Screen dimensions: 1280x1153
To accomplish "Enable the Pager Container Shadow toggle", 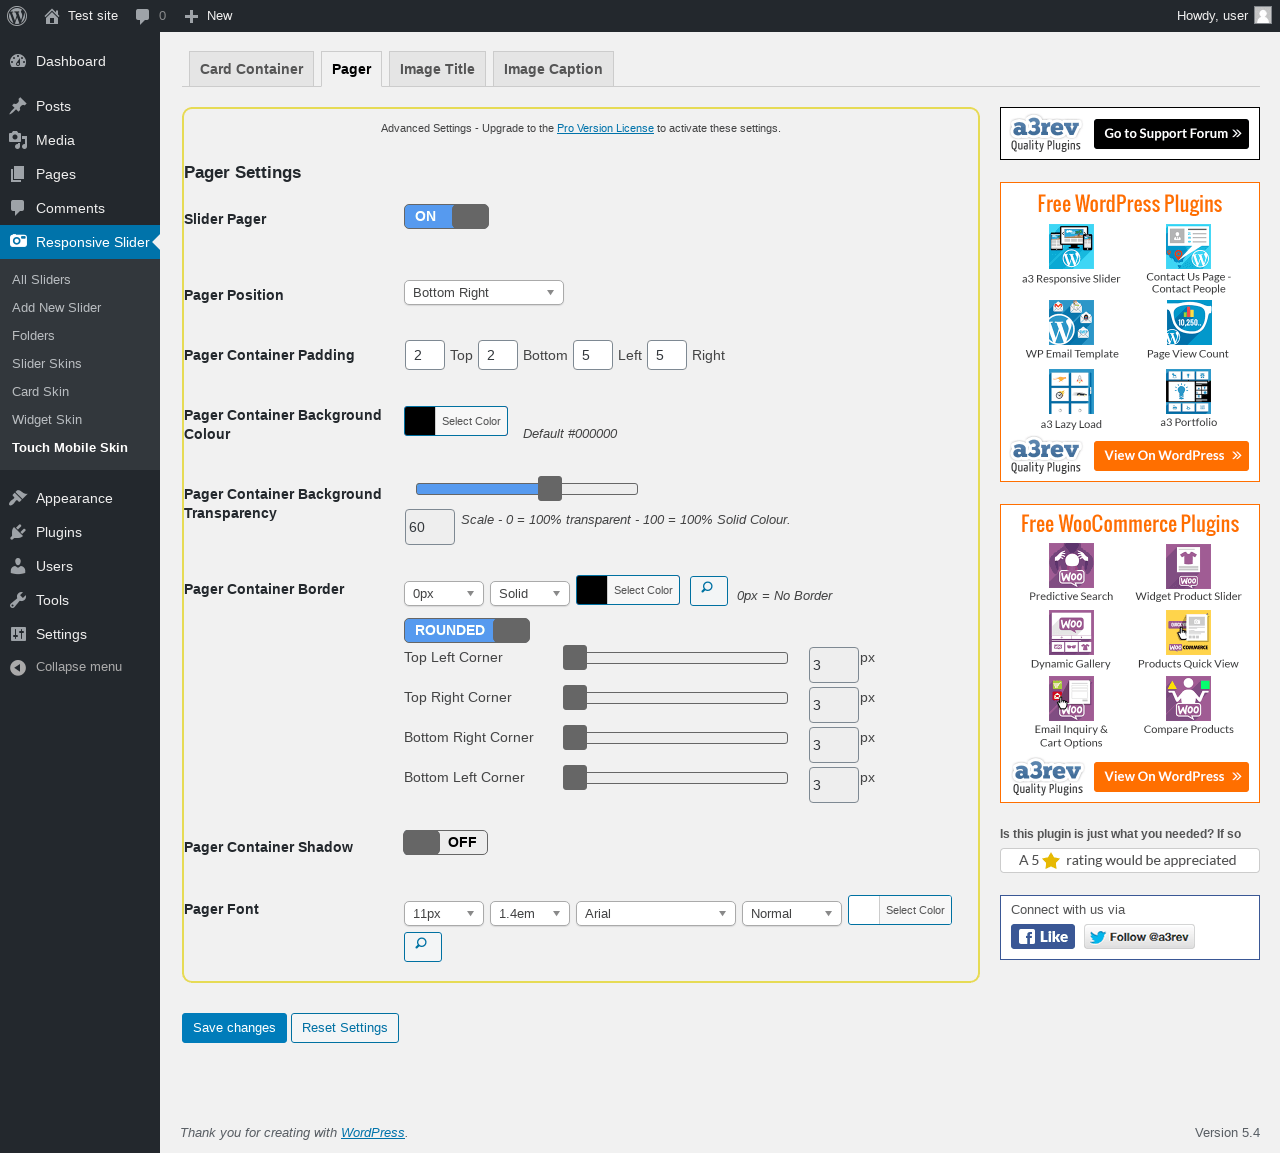I will [445, 842].
